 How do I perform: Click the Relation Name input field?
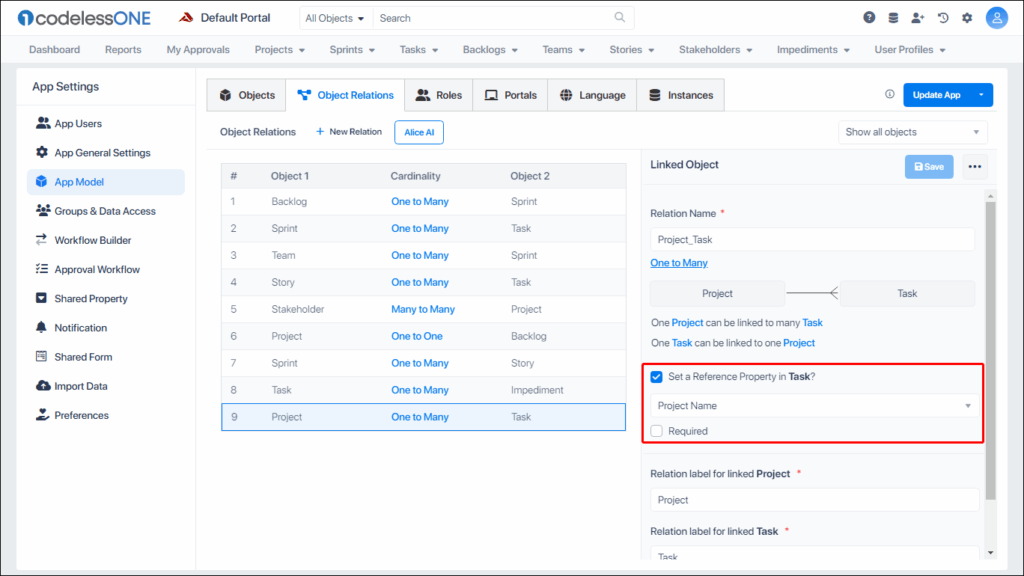tap(812, 240)
